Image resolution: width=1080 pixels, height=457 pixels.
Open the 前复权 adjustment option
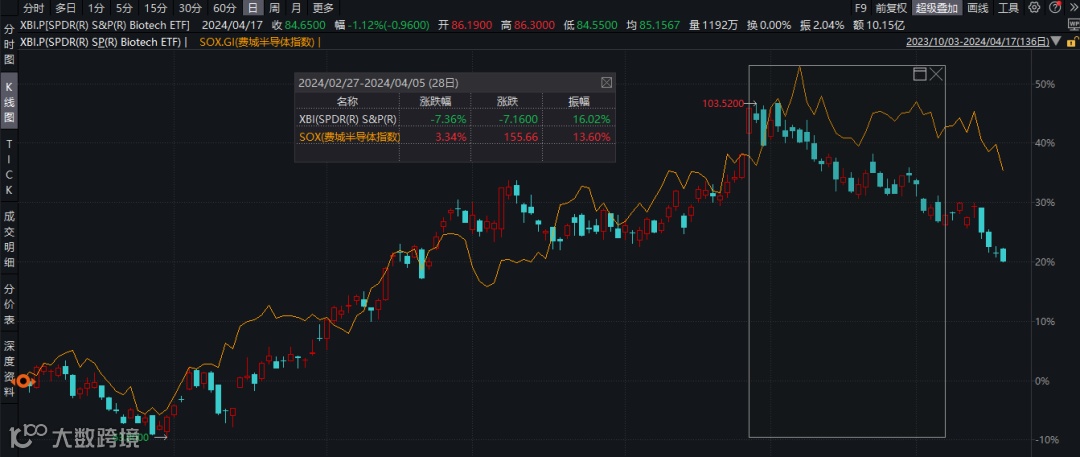[891, 8]
